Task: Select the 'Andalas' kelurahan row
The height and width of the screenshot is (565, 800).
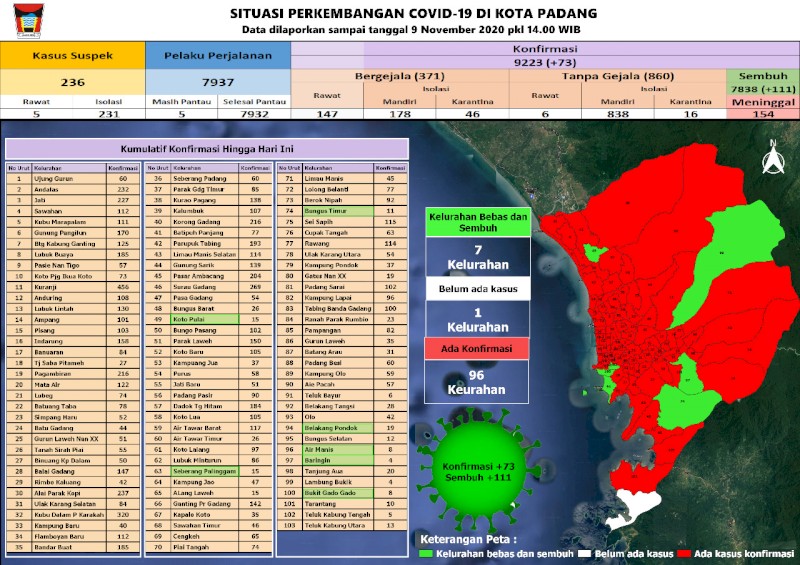Action: (73, 190)
